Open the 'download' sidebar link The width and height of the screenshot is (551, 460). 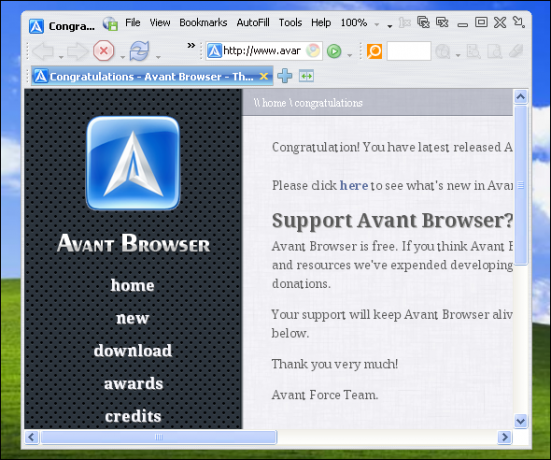point(133,350)
